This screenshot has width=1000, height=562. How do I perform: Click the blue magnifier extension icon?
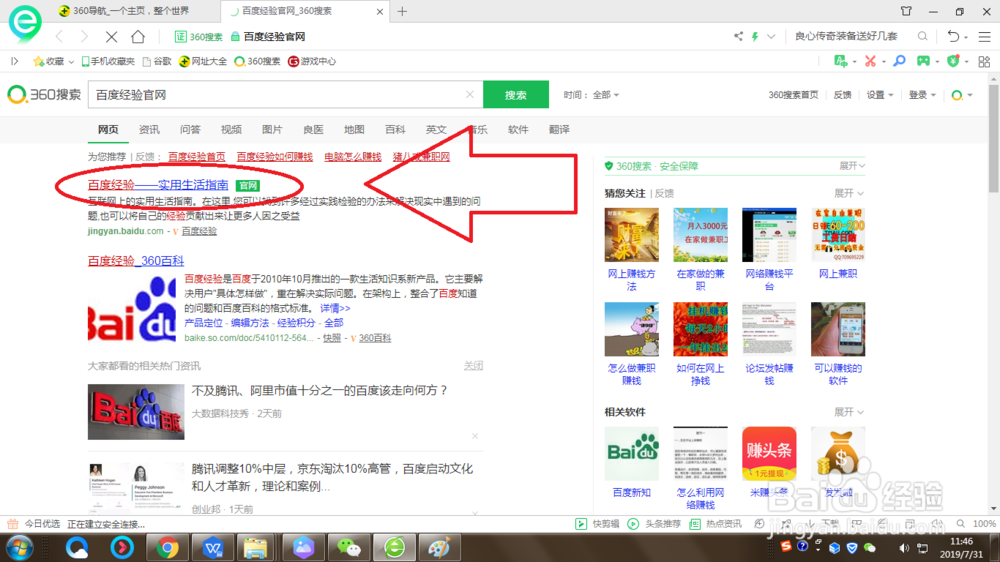tap(899, 61)
